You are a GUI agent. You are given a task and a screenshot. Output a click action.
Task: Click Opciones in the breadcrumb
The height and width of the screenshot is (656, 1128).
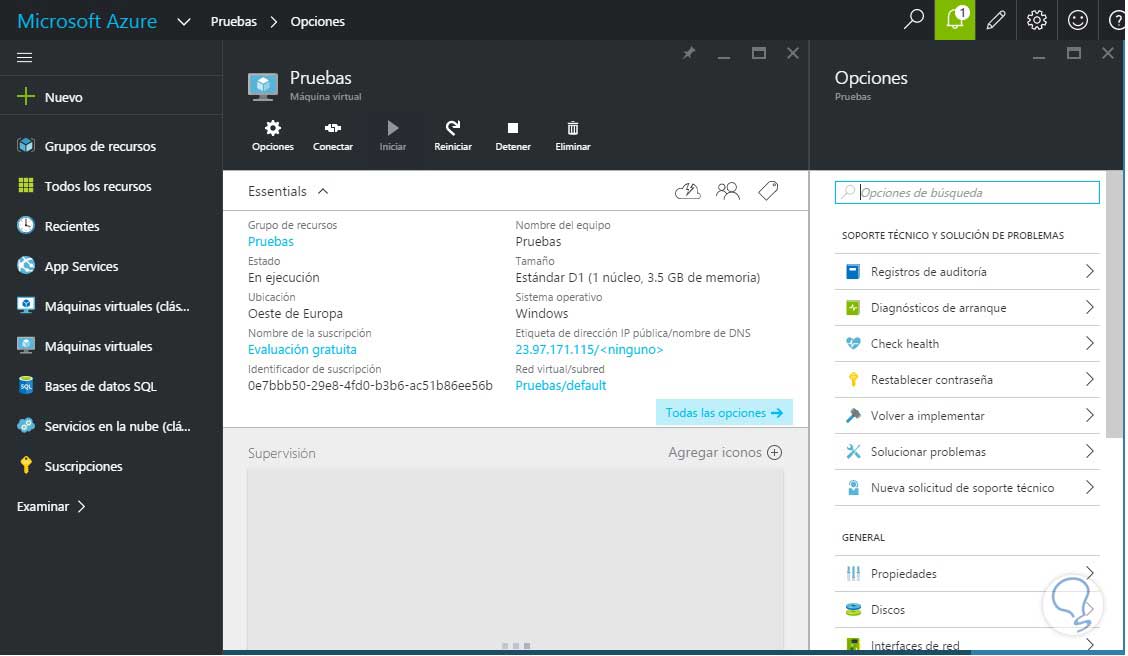[317, 22]
